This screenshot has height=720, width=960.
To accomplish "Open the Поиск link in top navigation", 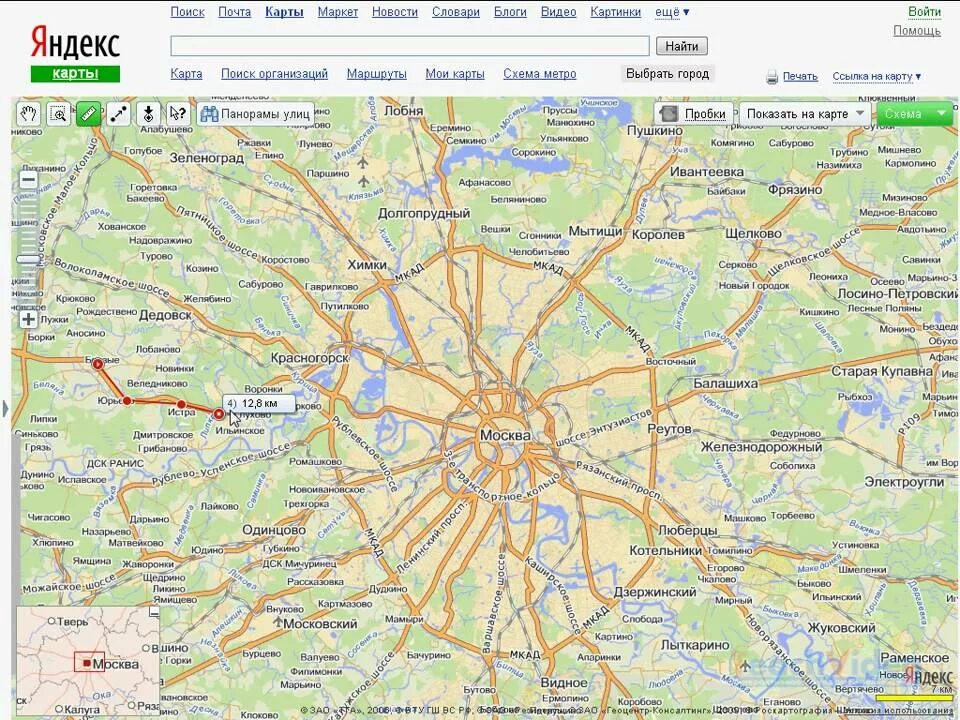I will coord(187,12).
